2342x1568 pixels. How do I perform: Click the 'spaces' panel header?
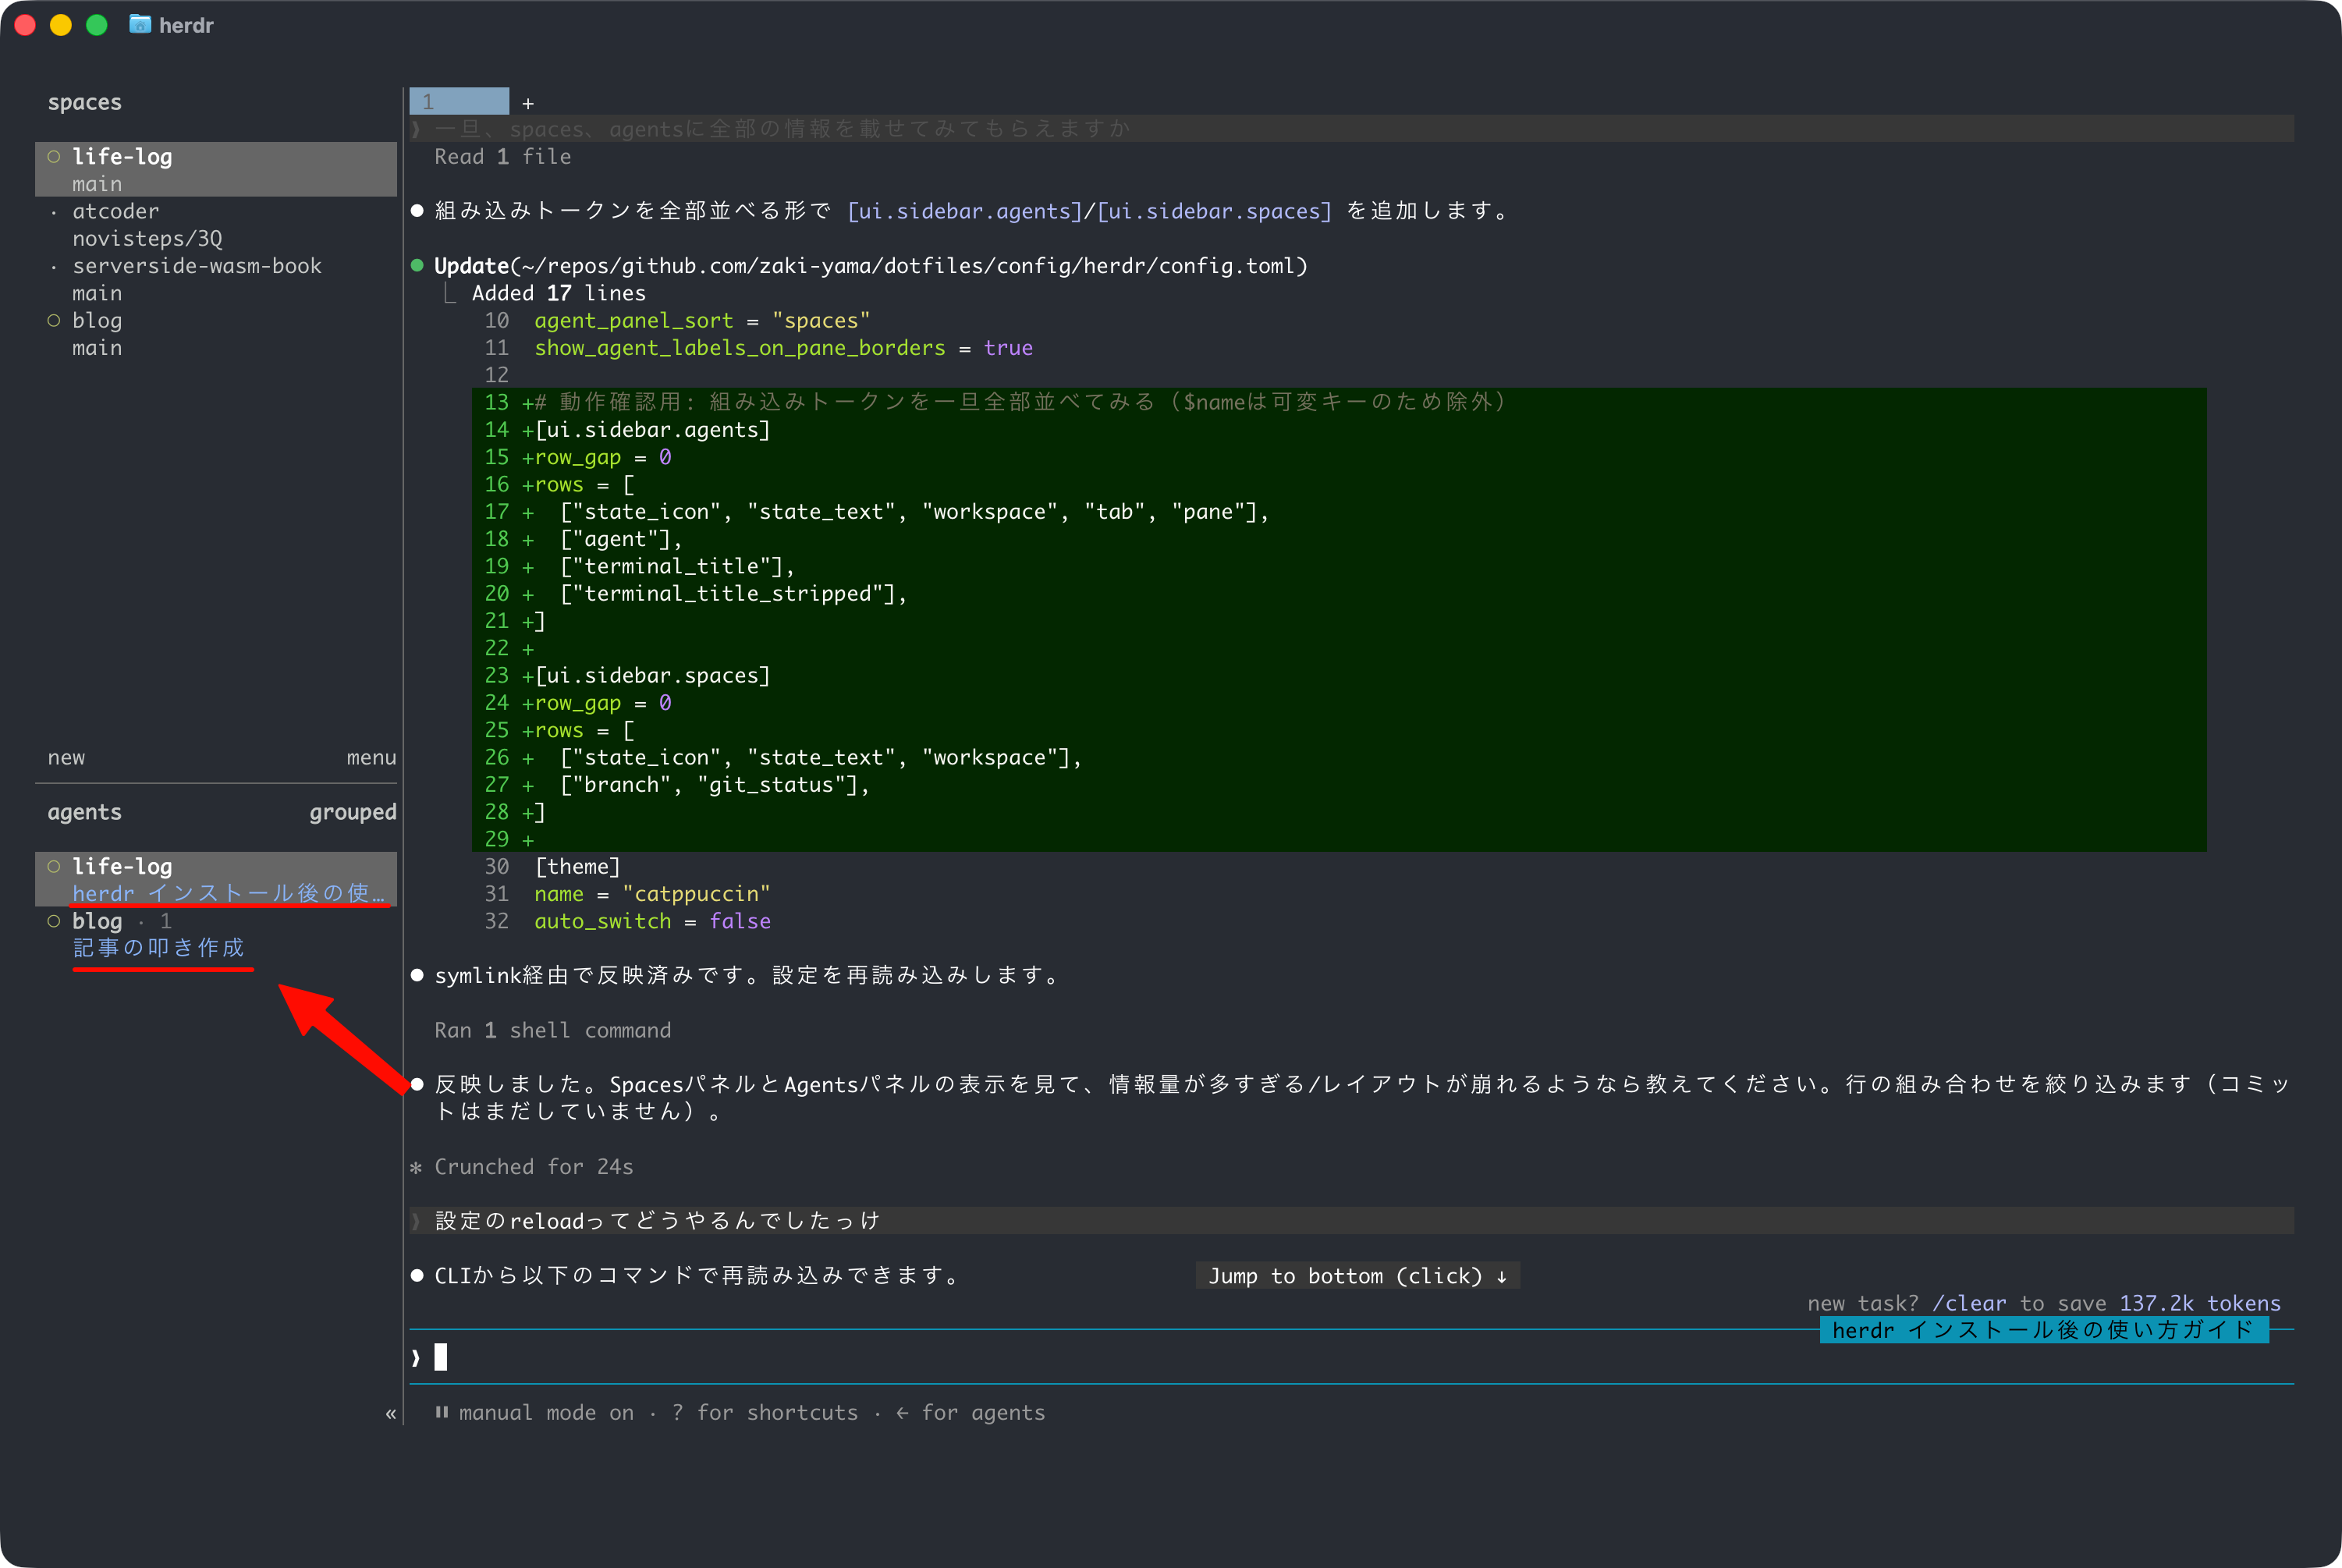coord(85,102)
